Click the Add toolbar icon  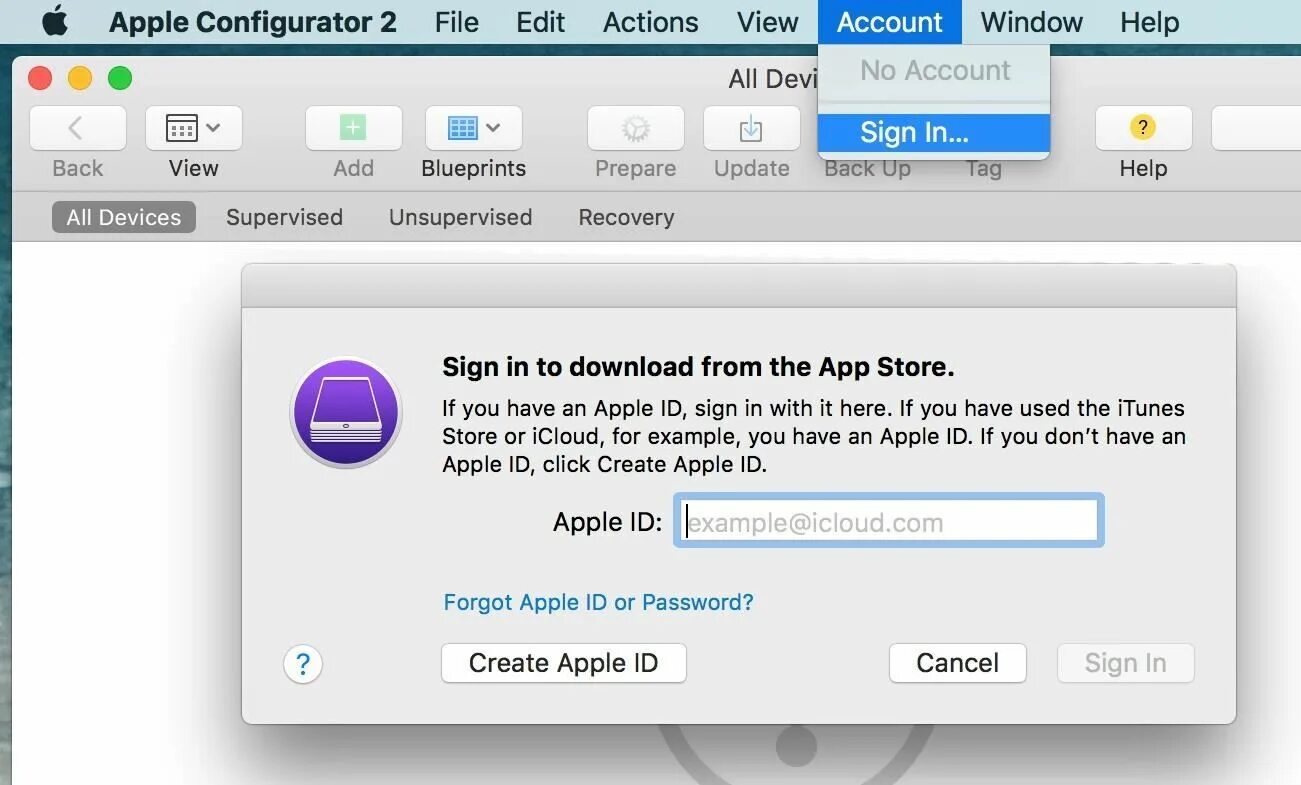pos(353,128)
